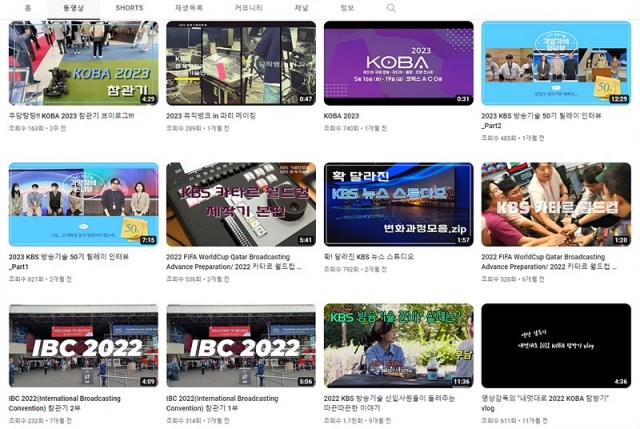This screenshot has height=429, width=640.
Task: Play KOBA 2023 참관기 vlog thumbnail
Action: [x=83, y=63]
